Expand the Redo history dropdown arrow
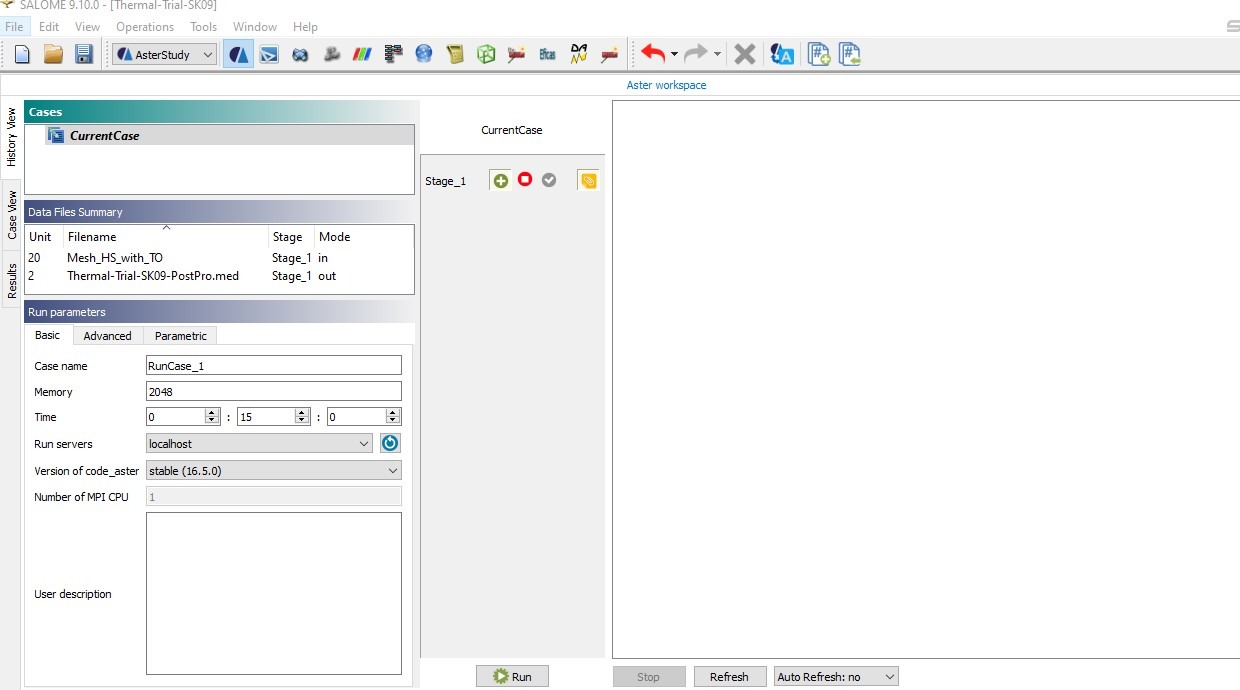Image resolution: width=1240 pixels, height=690 pixels. coord(717,55)
